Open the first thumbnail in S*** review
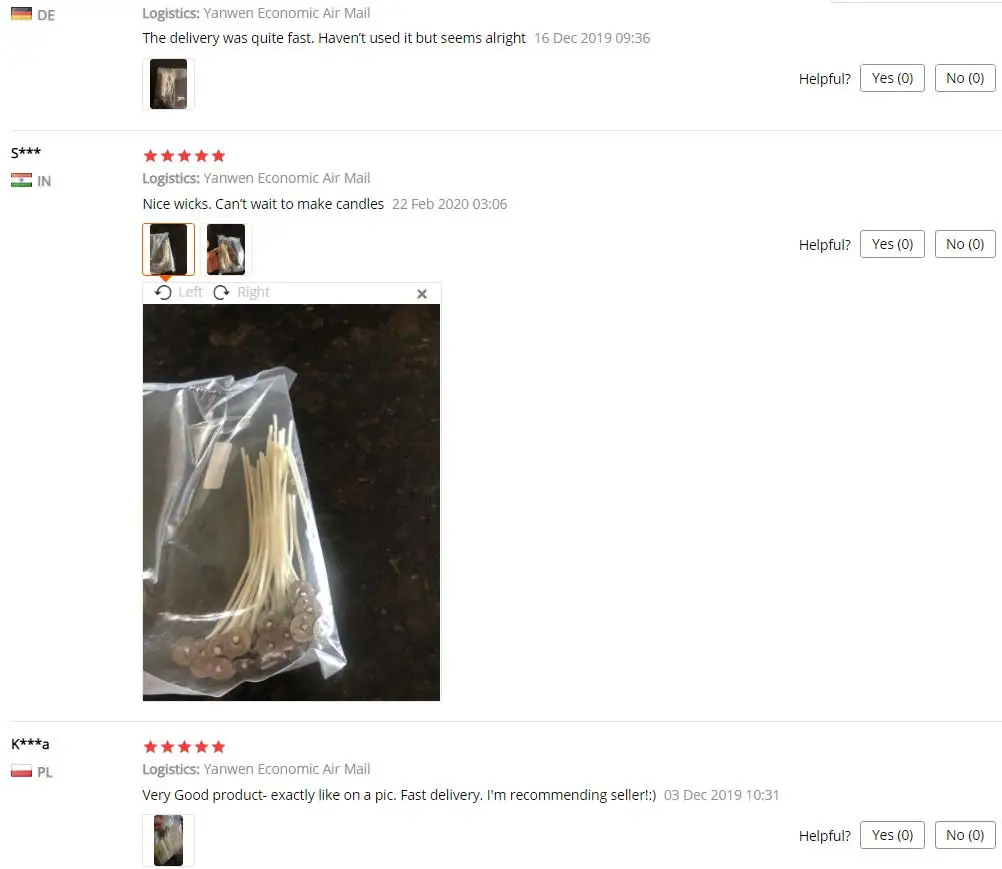This screenshot has height=869, width=1002. point(169,249)
